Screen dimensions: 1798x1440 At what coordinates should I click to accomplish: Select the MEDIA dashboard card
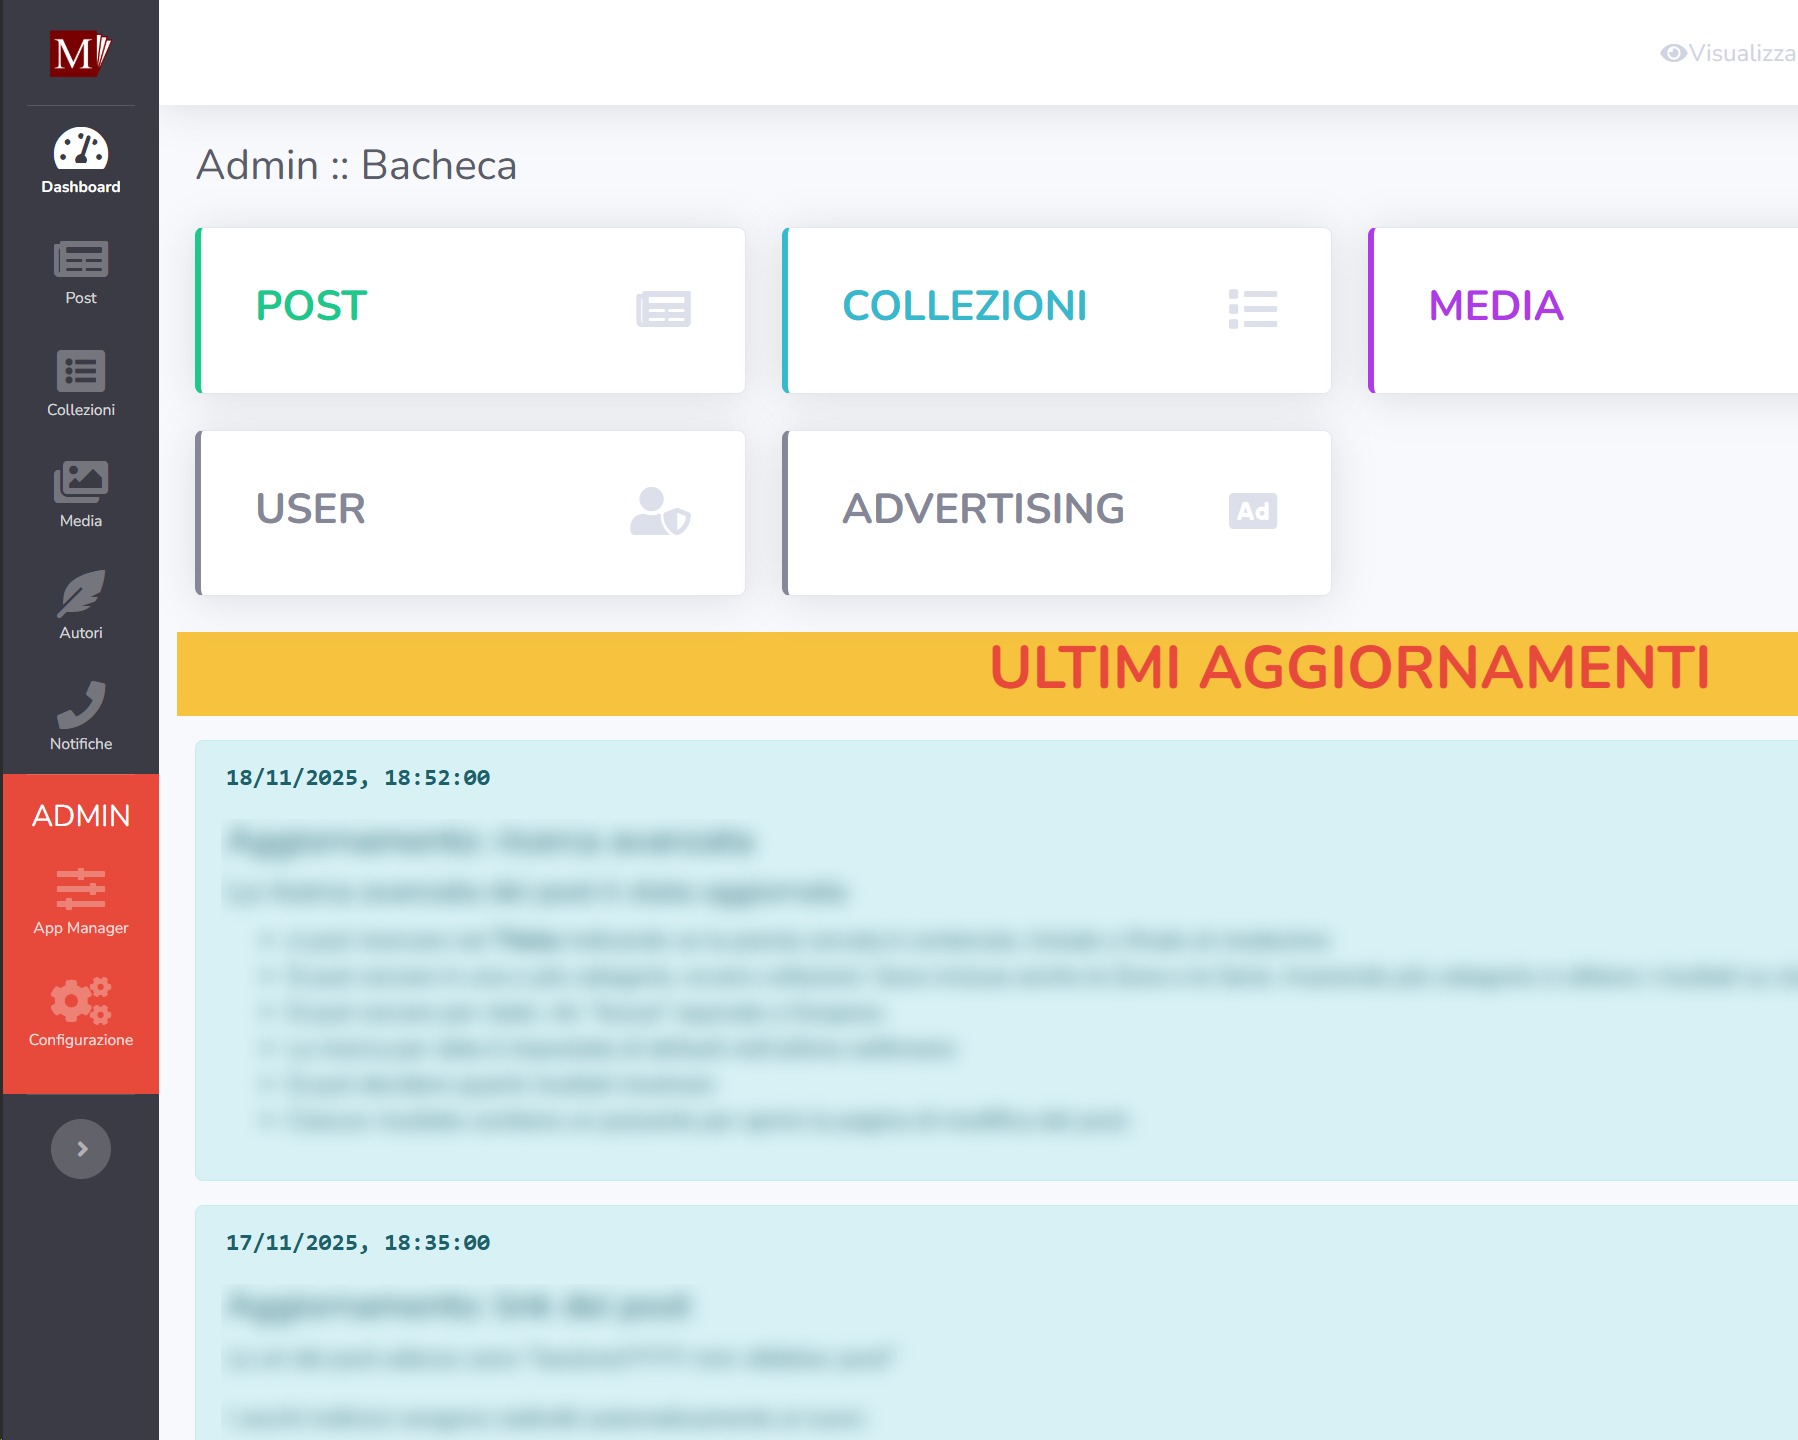(1582, 310)
